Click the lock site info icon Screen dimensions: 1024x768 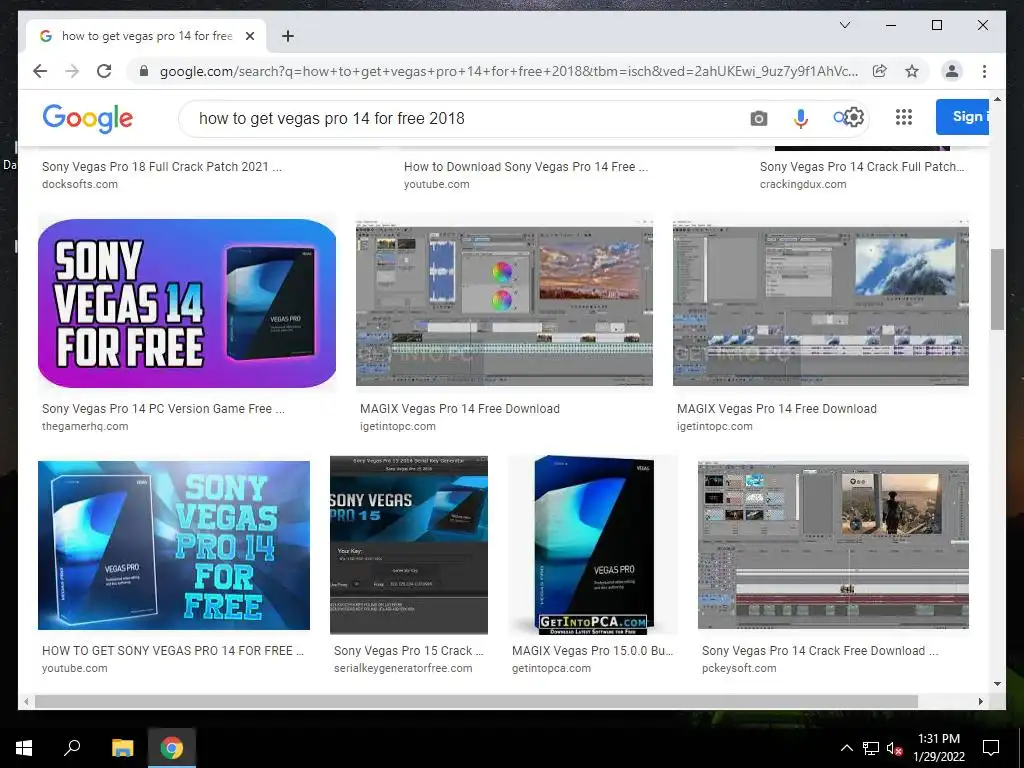144,71
